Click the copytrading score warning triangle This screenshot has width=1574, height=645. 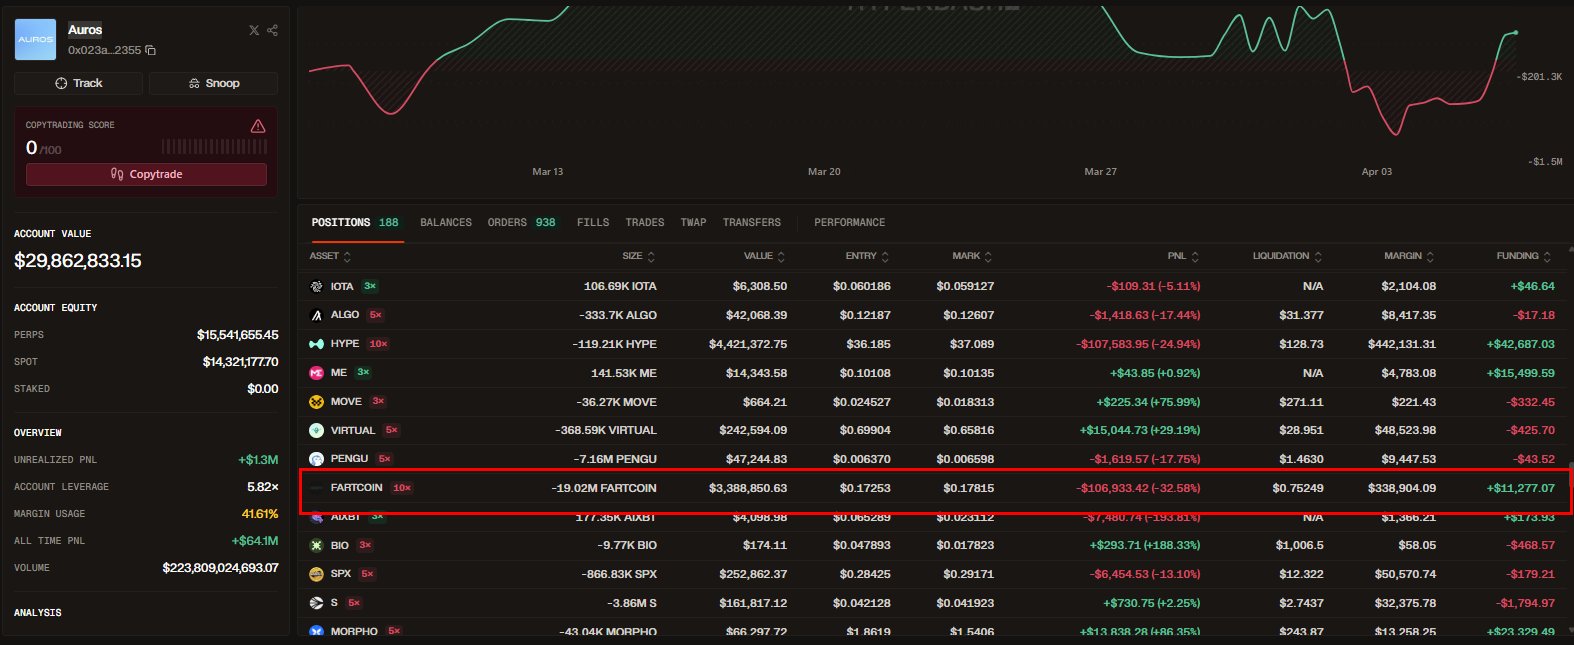point(258,126)
